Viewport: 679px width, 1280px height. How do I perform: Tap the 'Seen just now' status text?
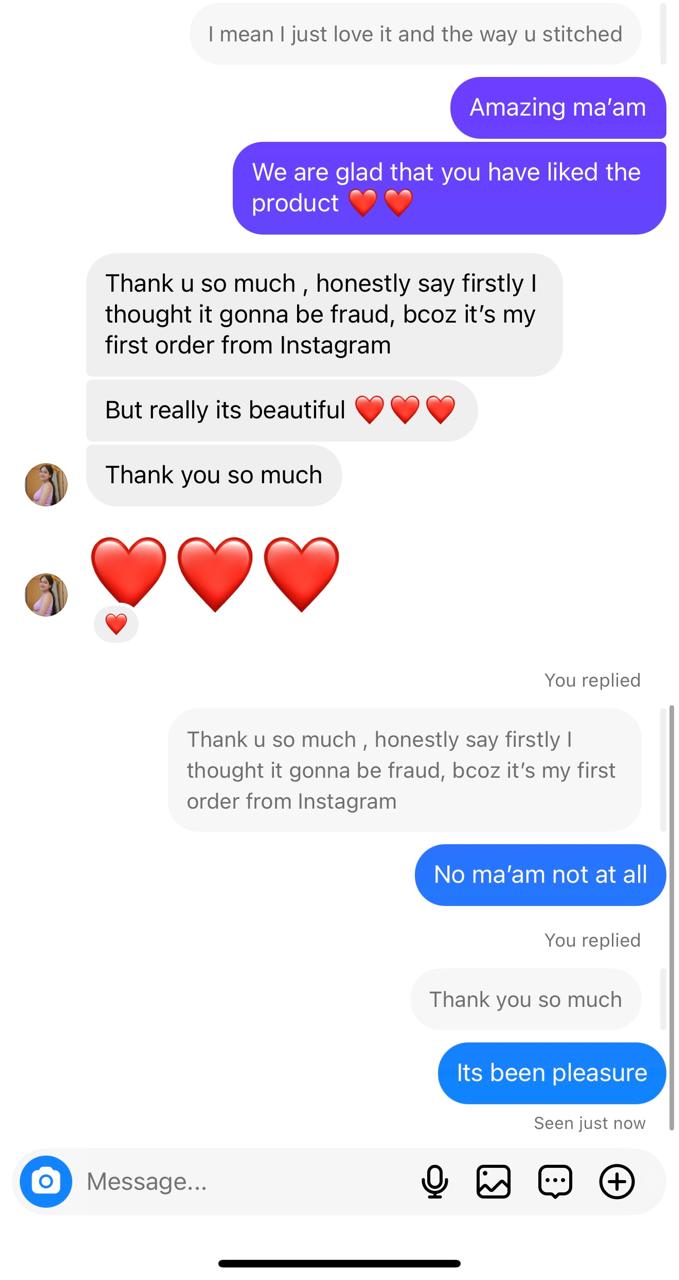click(589, 1124)
